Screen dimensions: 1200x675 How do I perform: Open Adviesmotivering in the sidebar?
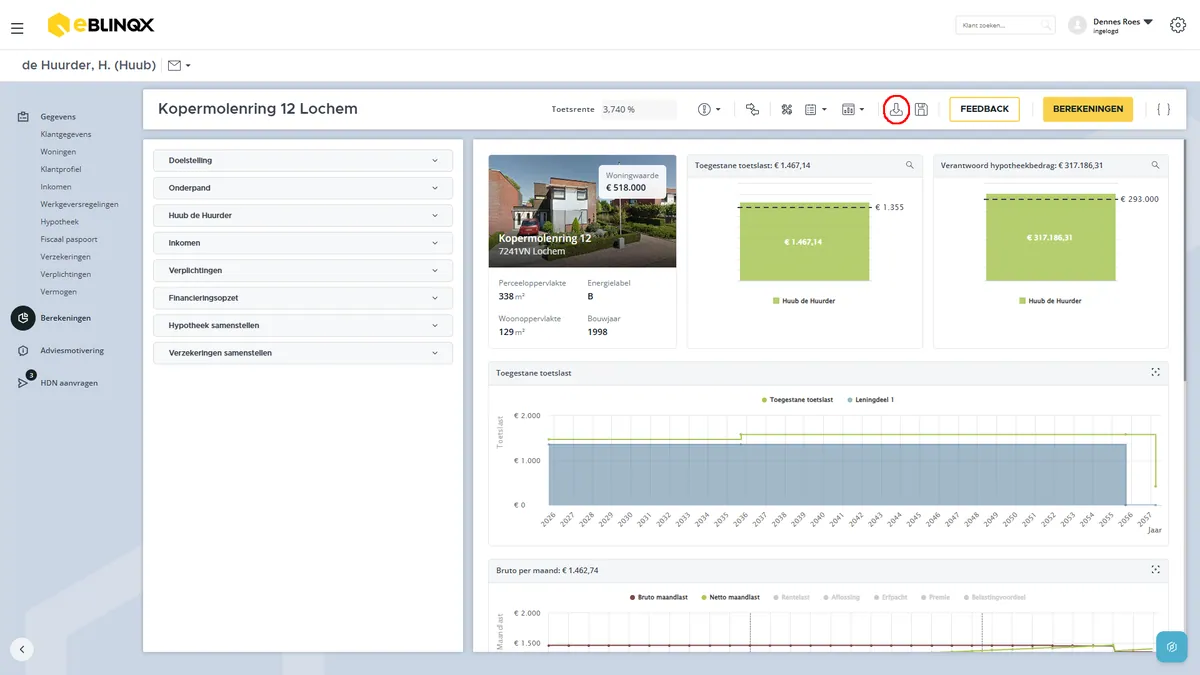tap(72, 351)
